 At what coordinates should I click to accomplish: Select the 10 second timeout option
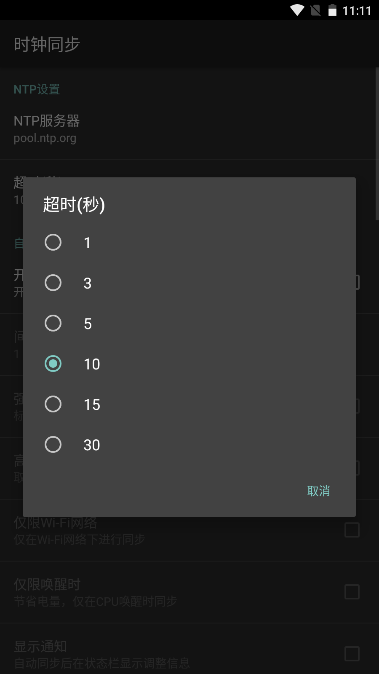189,364
